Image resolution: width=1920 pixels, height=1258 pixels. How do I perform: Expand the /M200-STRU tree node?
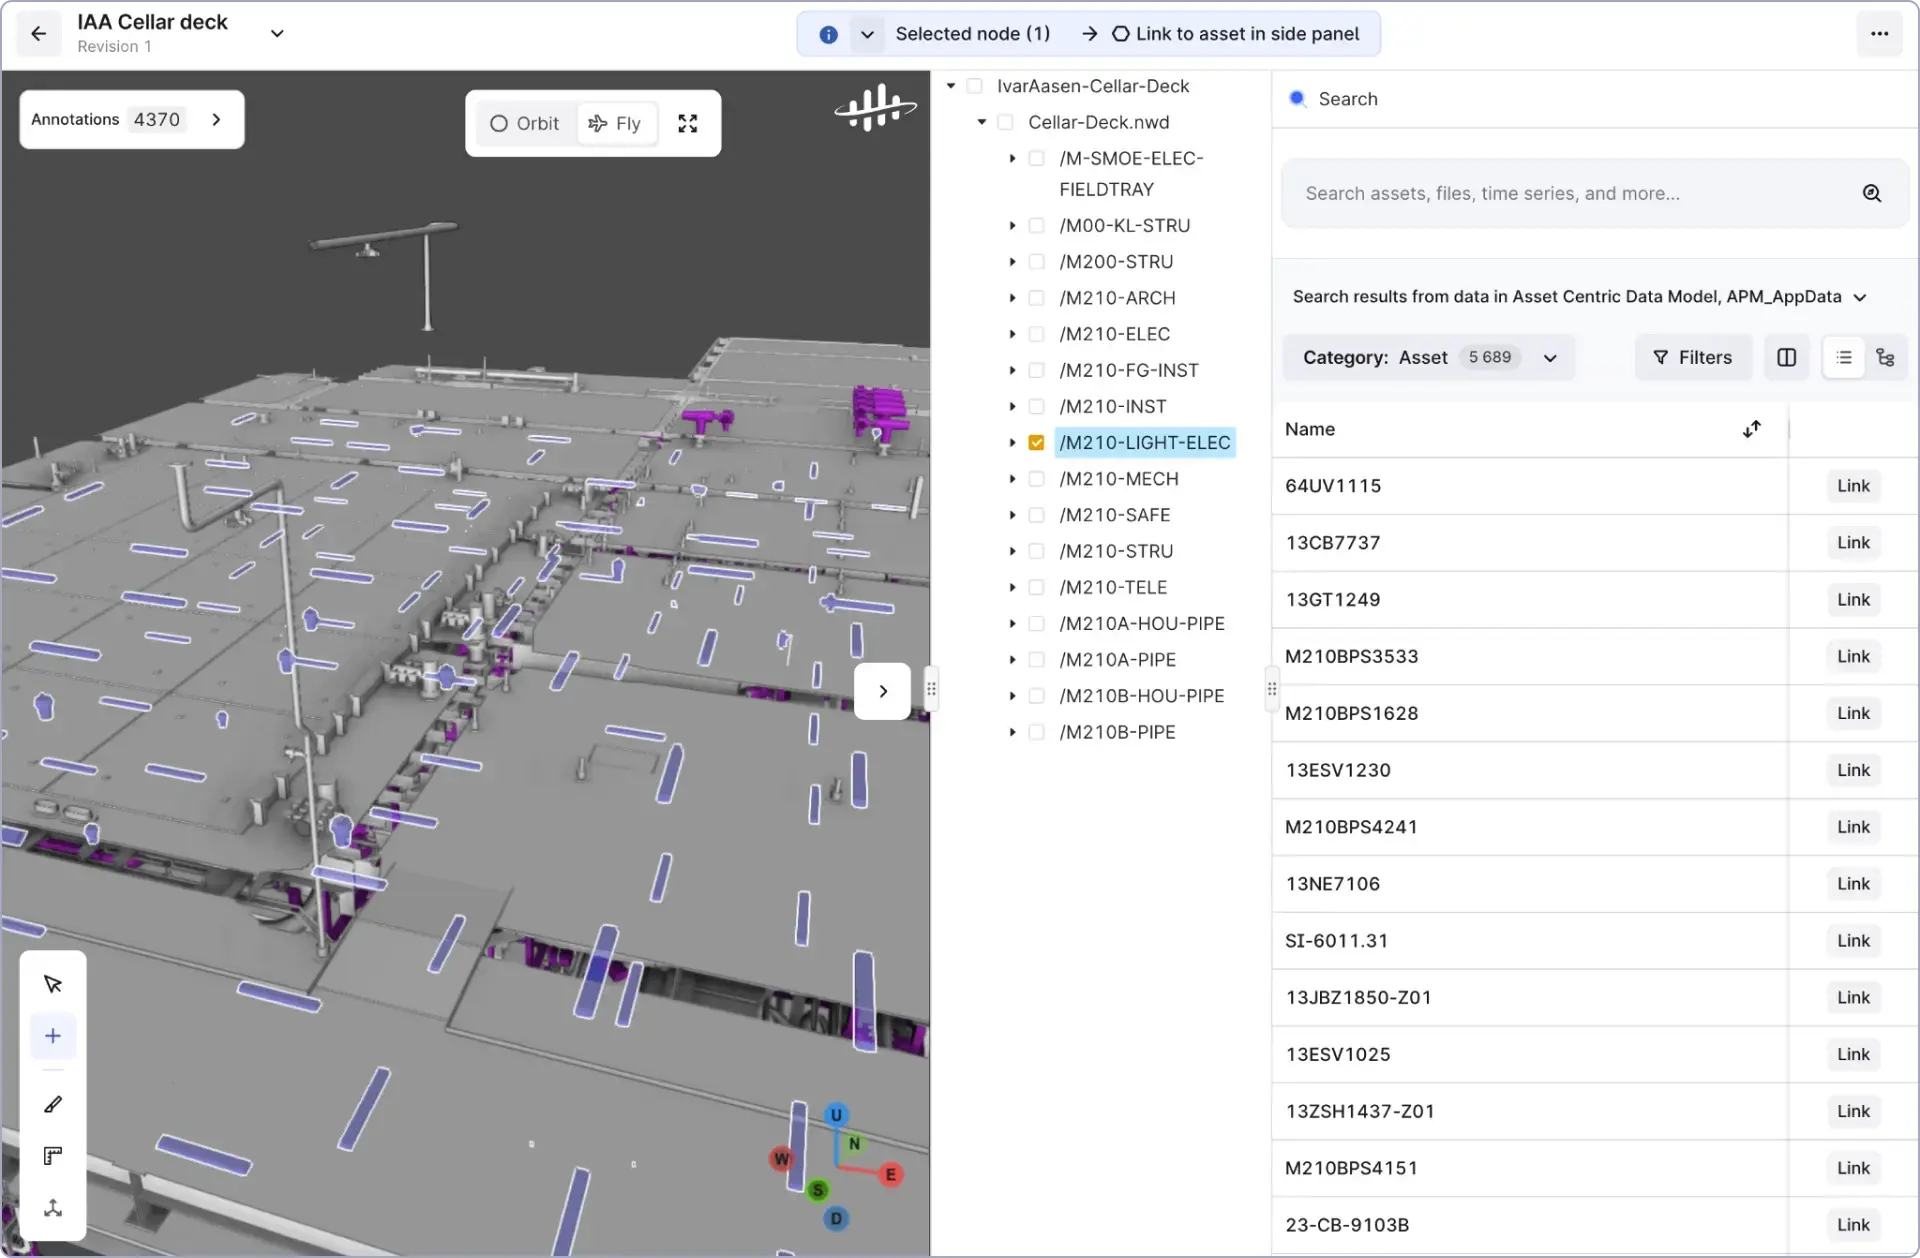point(1012,262)
